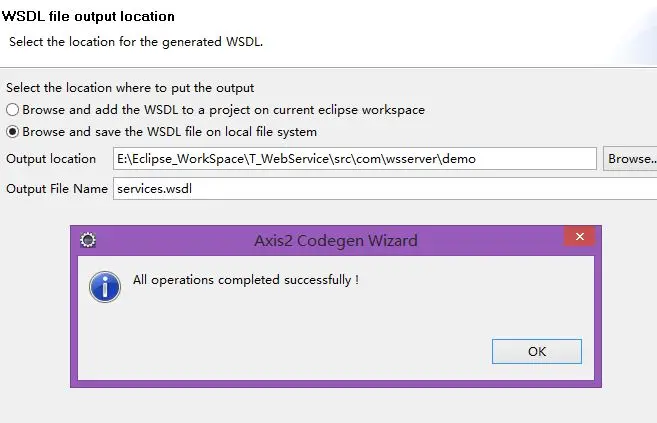
Task: Click the Output File Name field containing services.wsdl
Action: tap(385, 188)
